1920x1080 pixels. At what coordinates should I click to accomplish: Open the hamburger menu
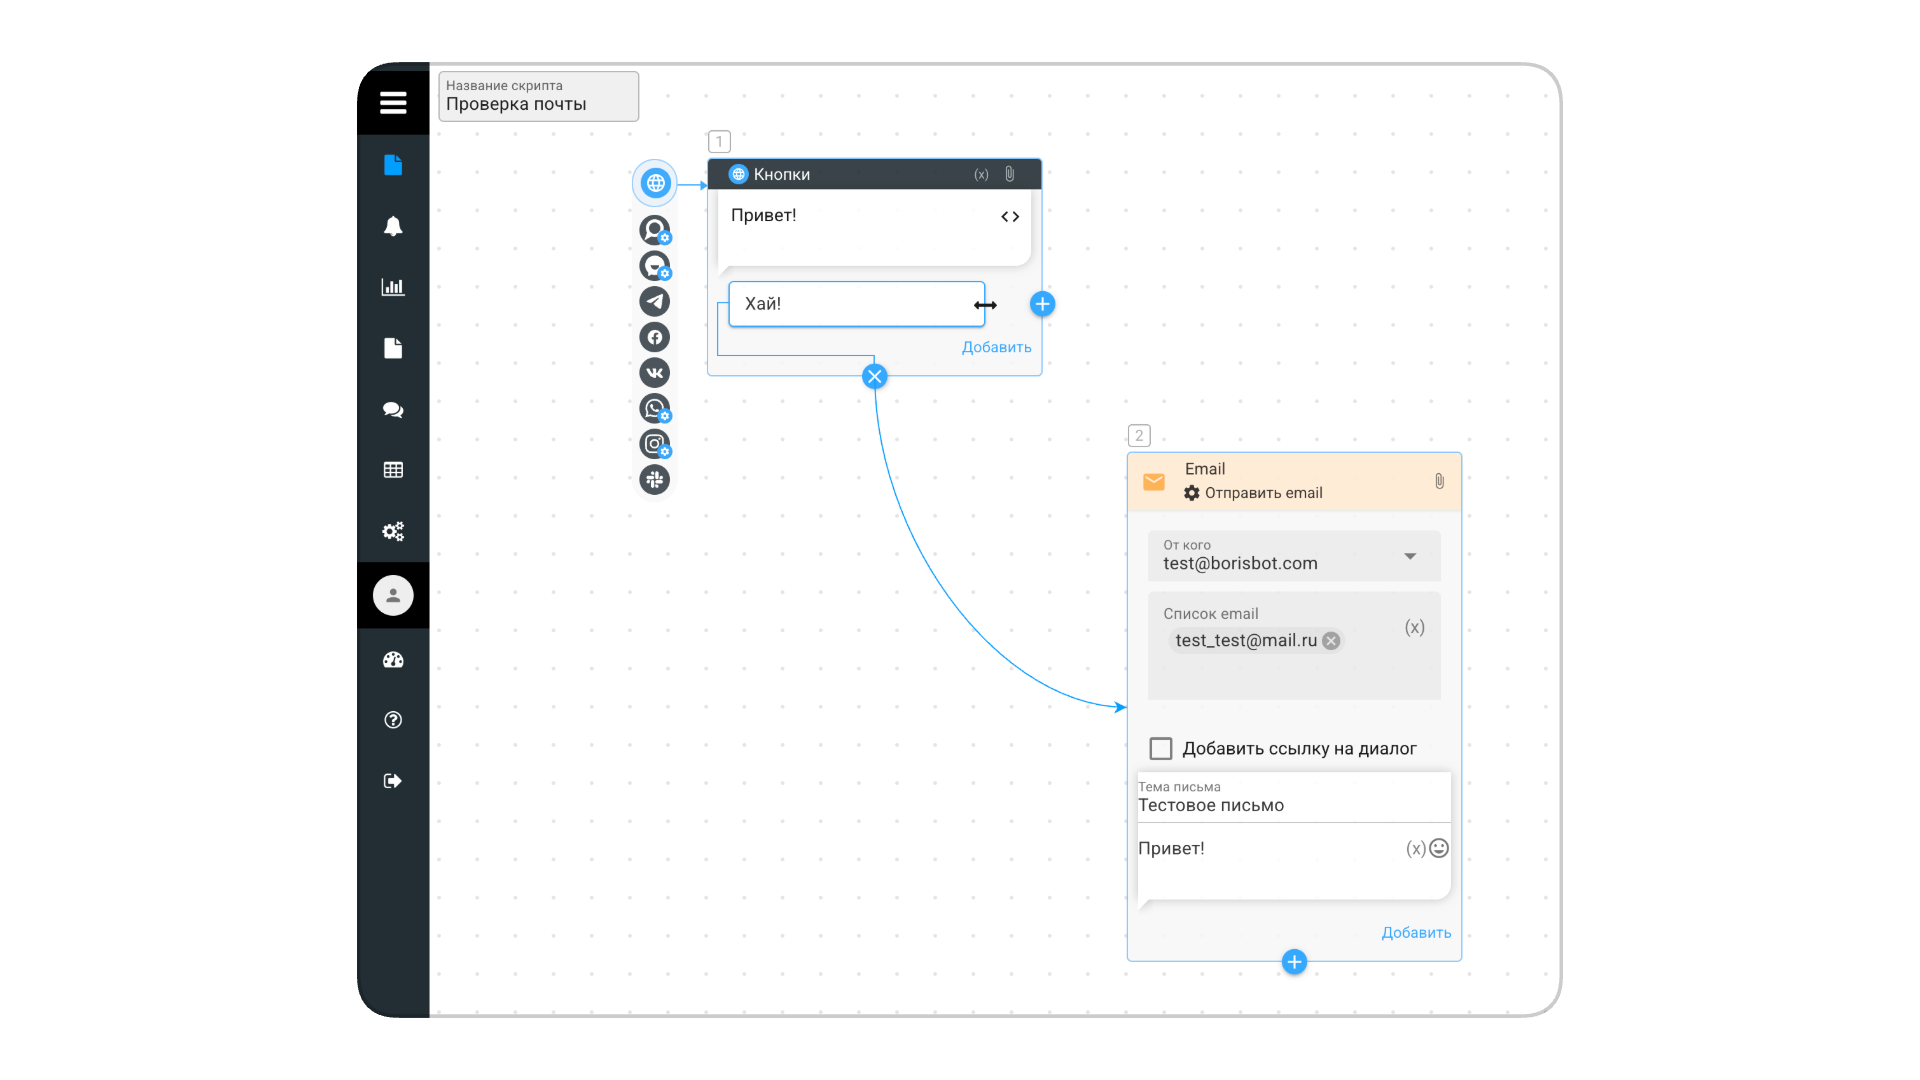coord(393,102)
